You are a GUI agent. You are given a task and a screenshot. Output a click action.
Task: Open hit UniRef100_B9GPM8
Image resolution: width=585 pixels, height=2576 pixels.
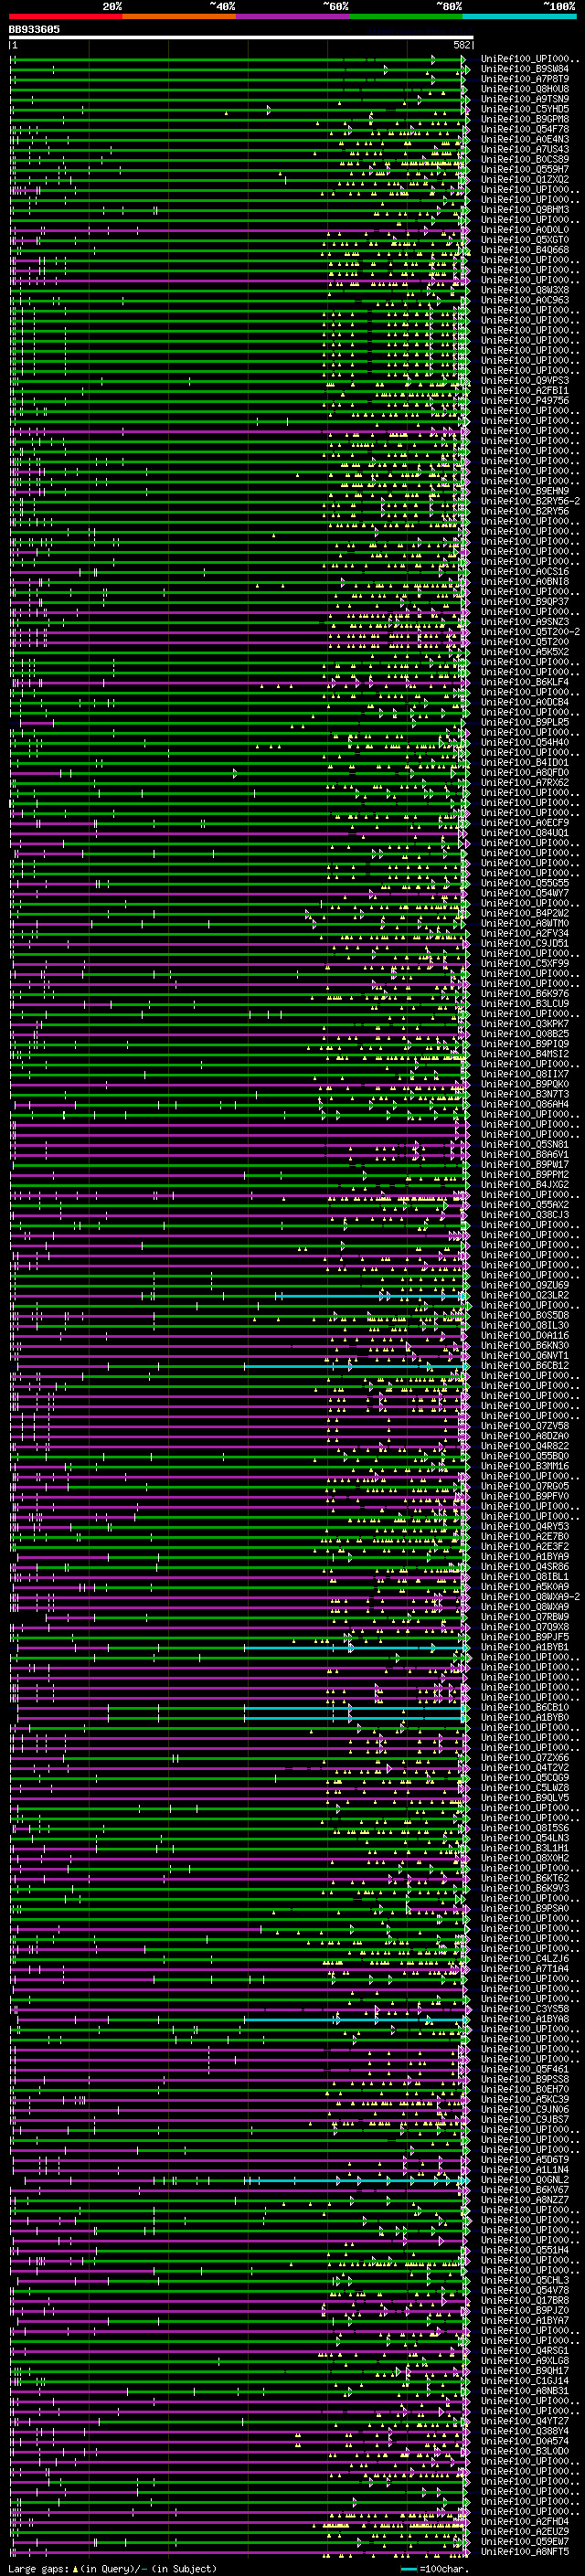(x=525, y=119)
